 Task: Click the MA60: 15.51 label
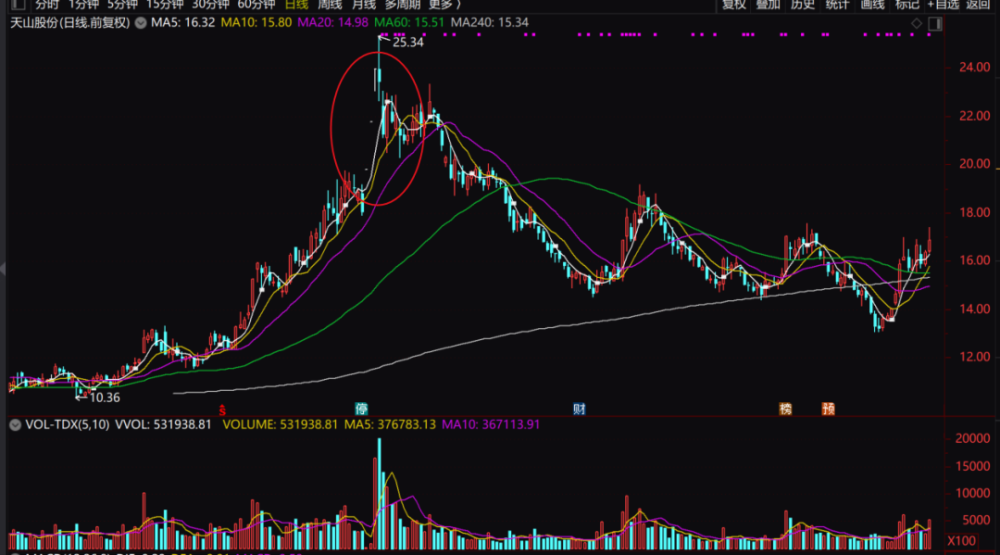(x=409, y=22)
